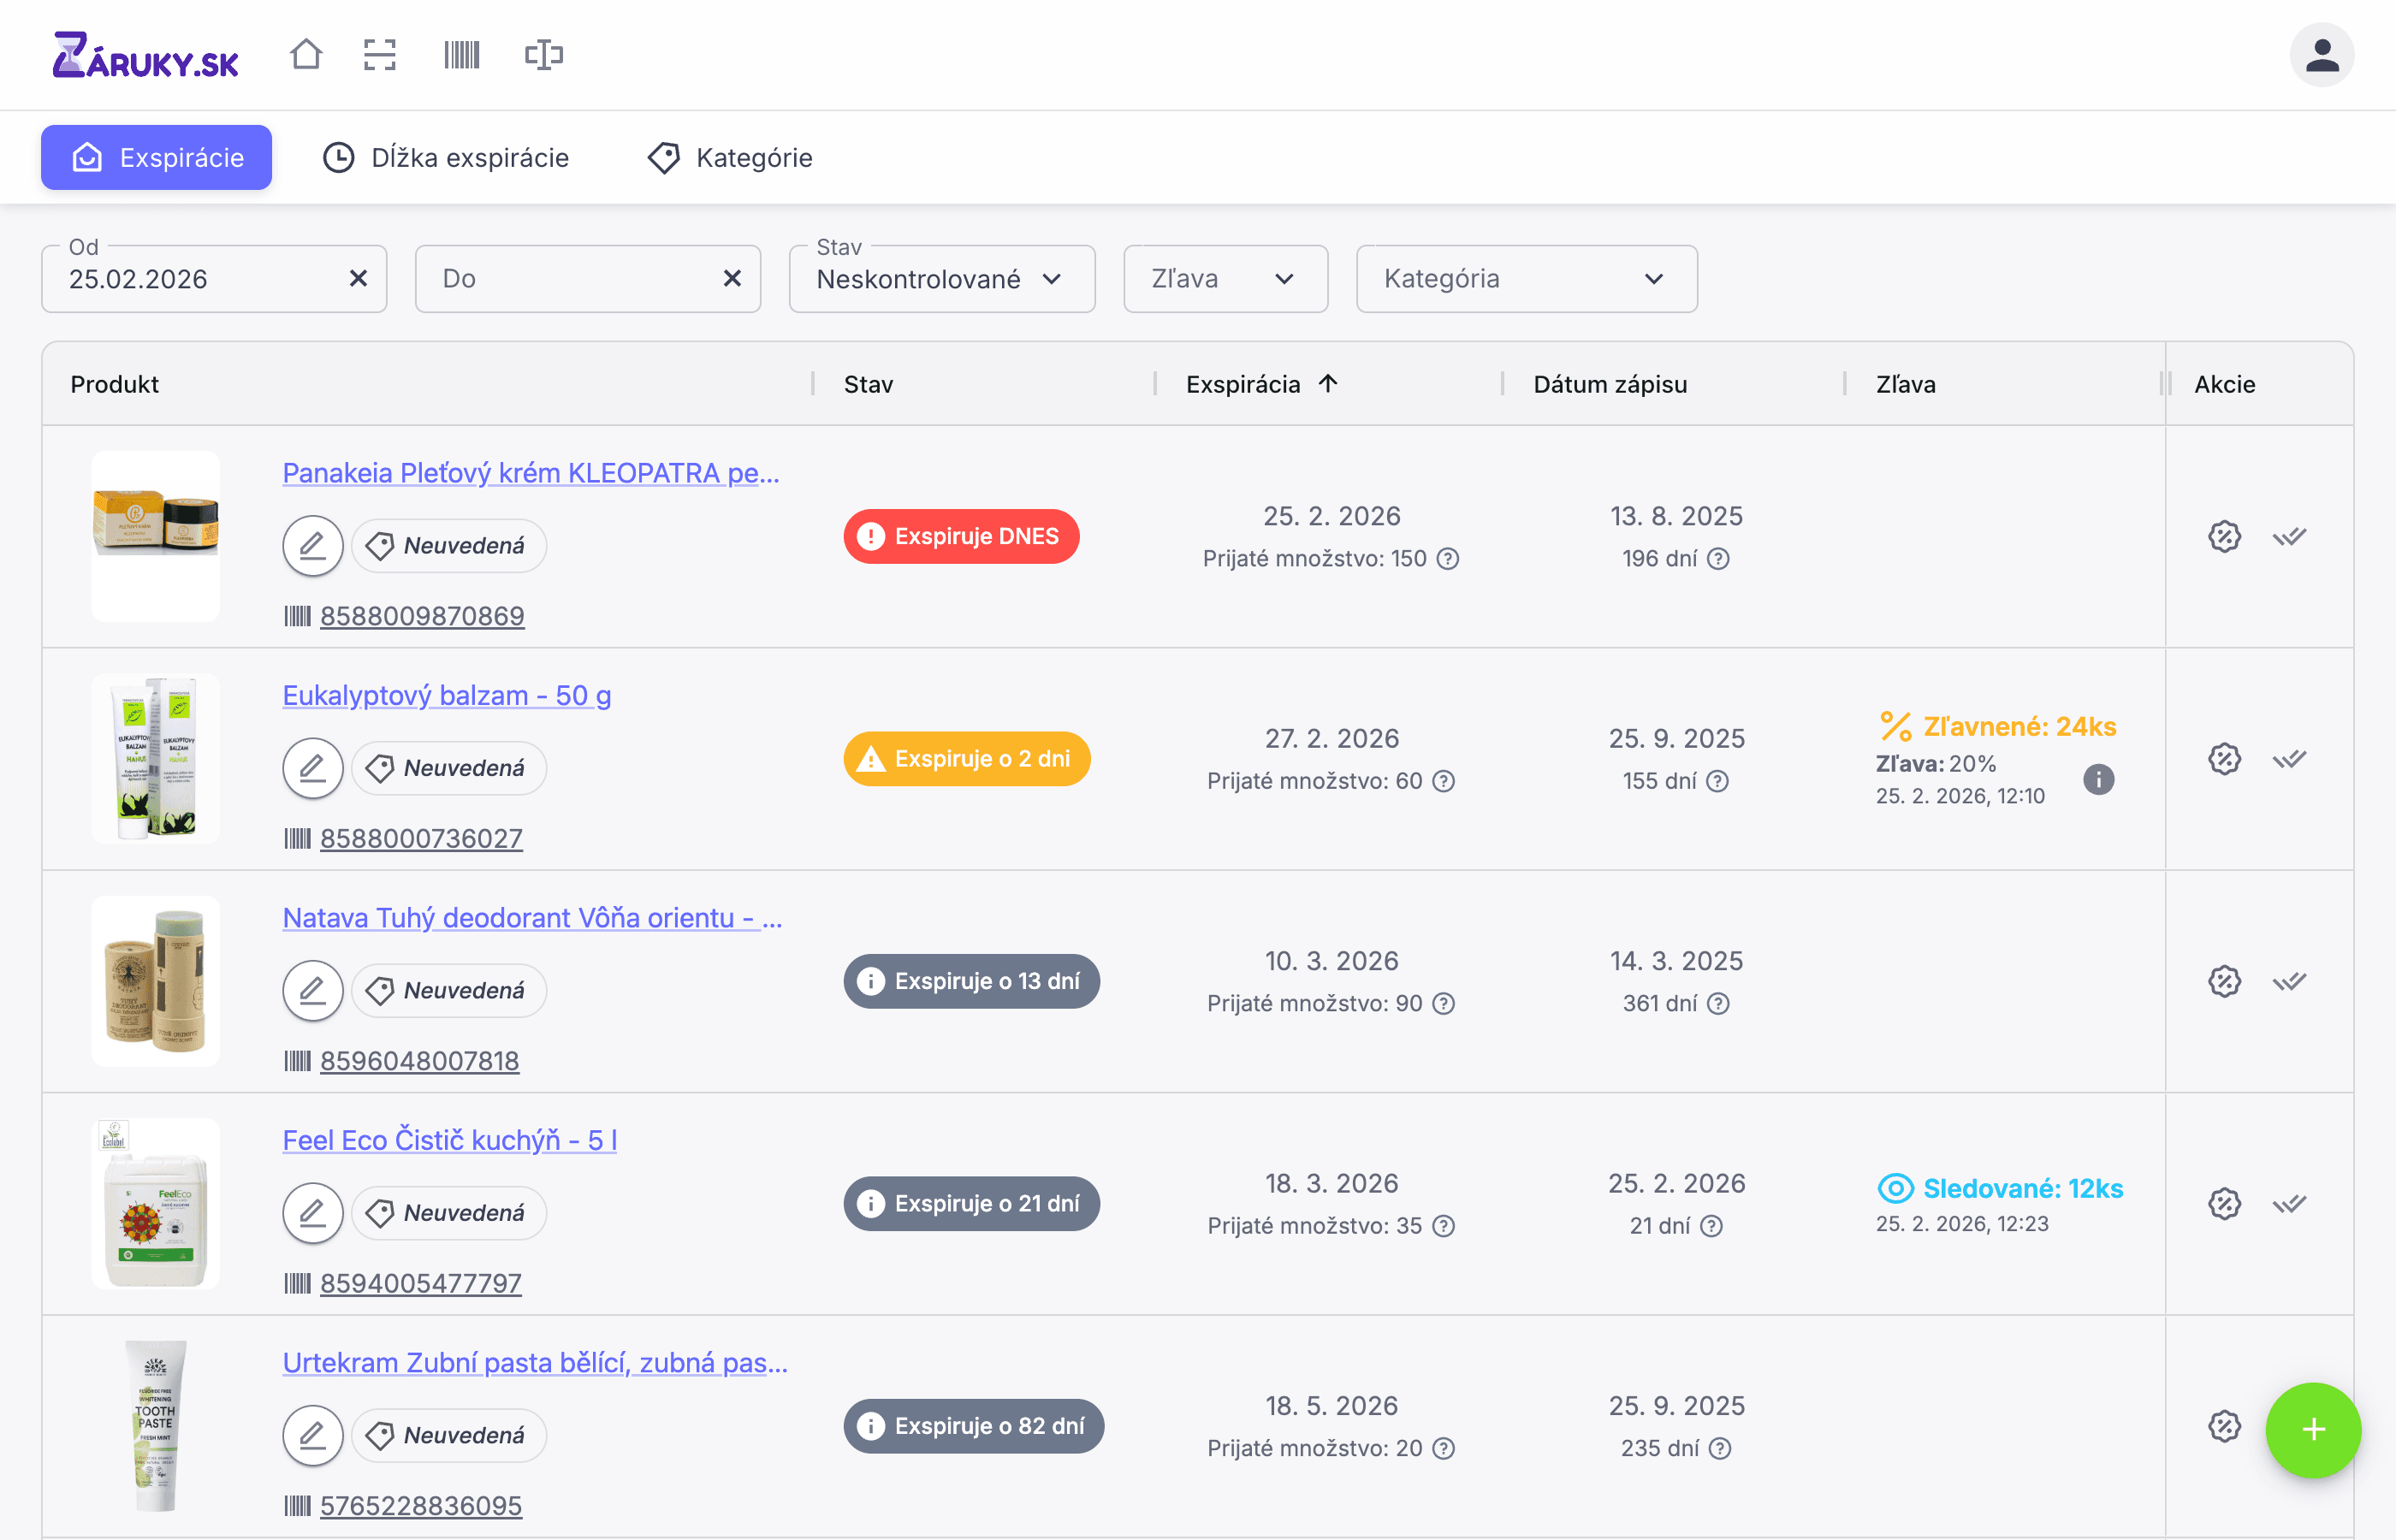Click the info icon beside the 20% discount
Viewport: 2396px width, 1540px height.
(x=2098, y=779)
